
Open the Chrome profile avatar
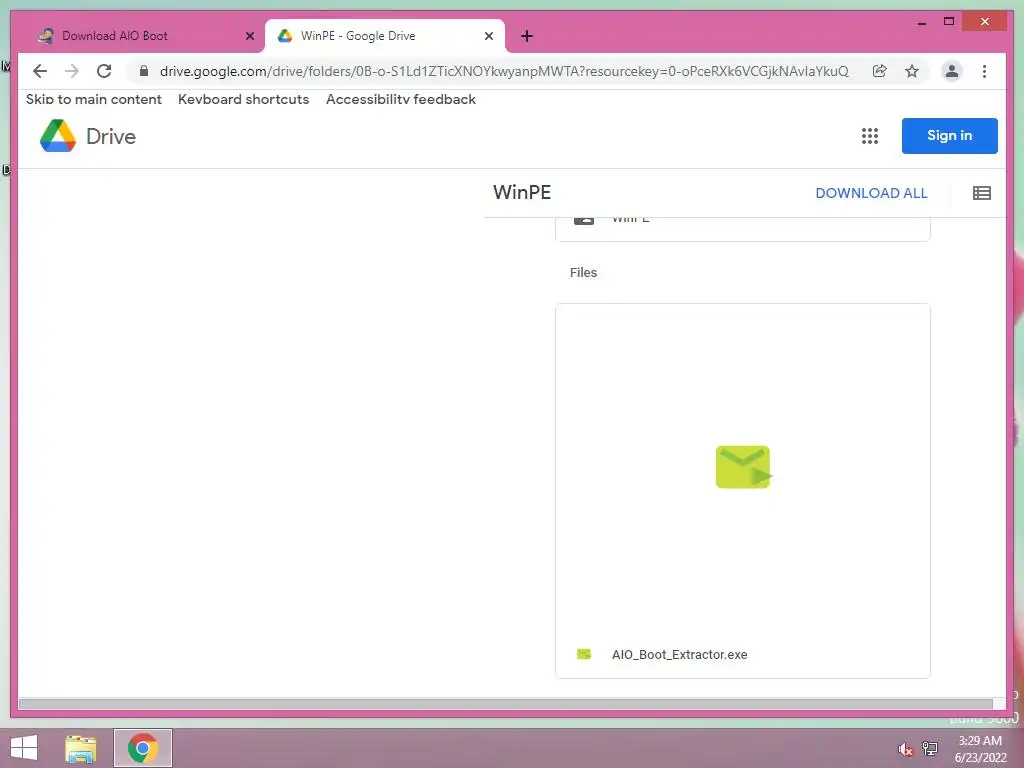point(952,71)
